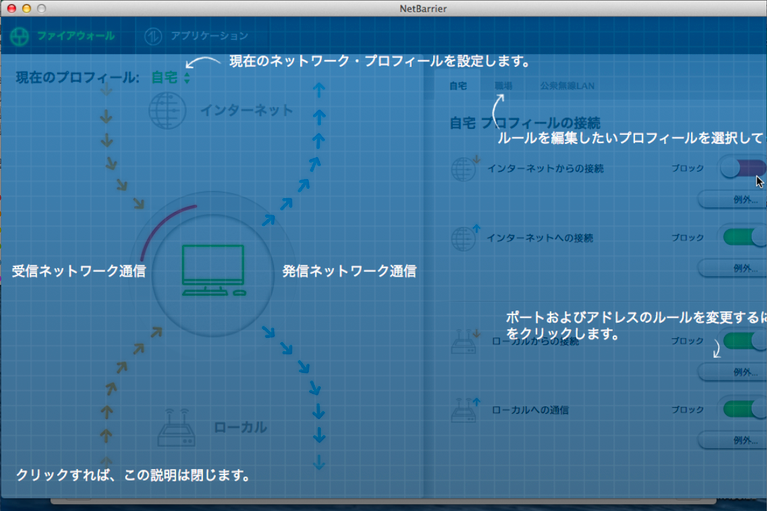Open 例外 for ローカルへの通信
The width and height of the screenshot is (767, 511).
(x=732, y=441)
